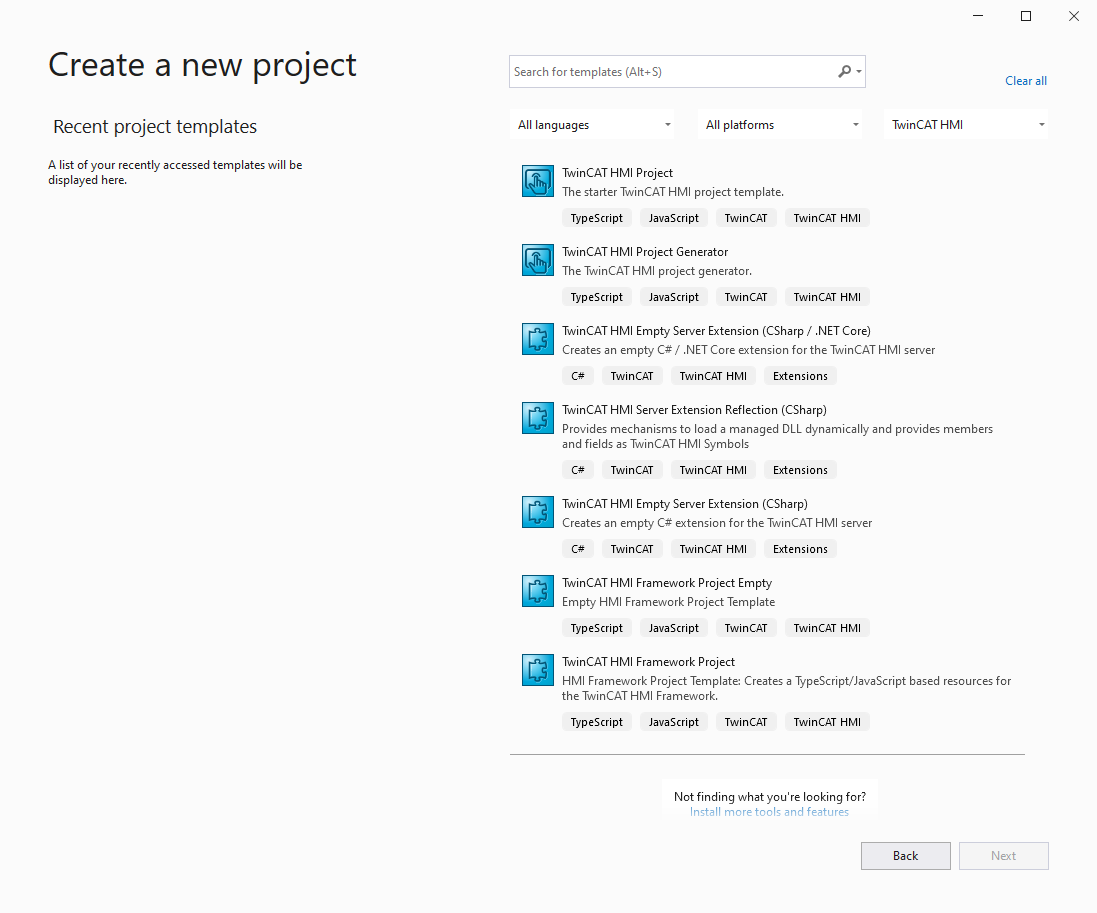Click the Empty Server Extension (.NET Core) icon
Image resolution: width=1097 pixels, height=913 pixels.
click(x=537, y=339)
